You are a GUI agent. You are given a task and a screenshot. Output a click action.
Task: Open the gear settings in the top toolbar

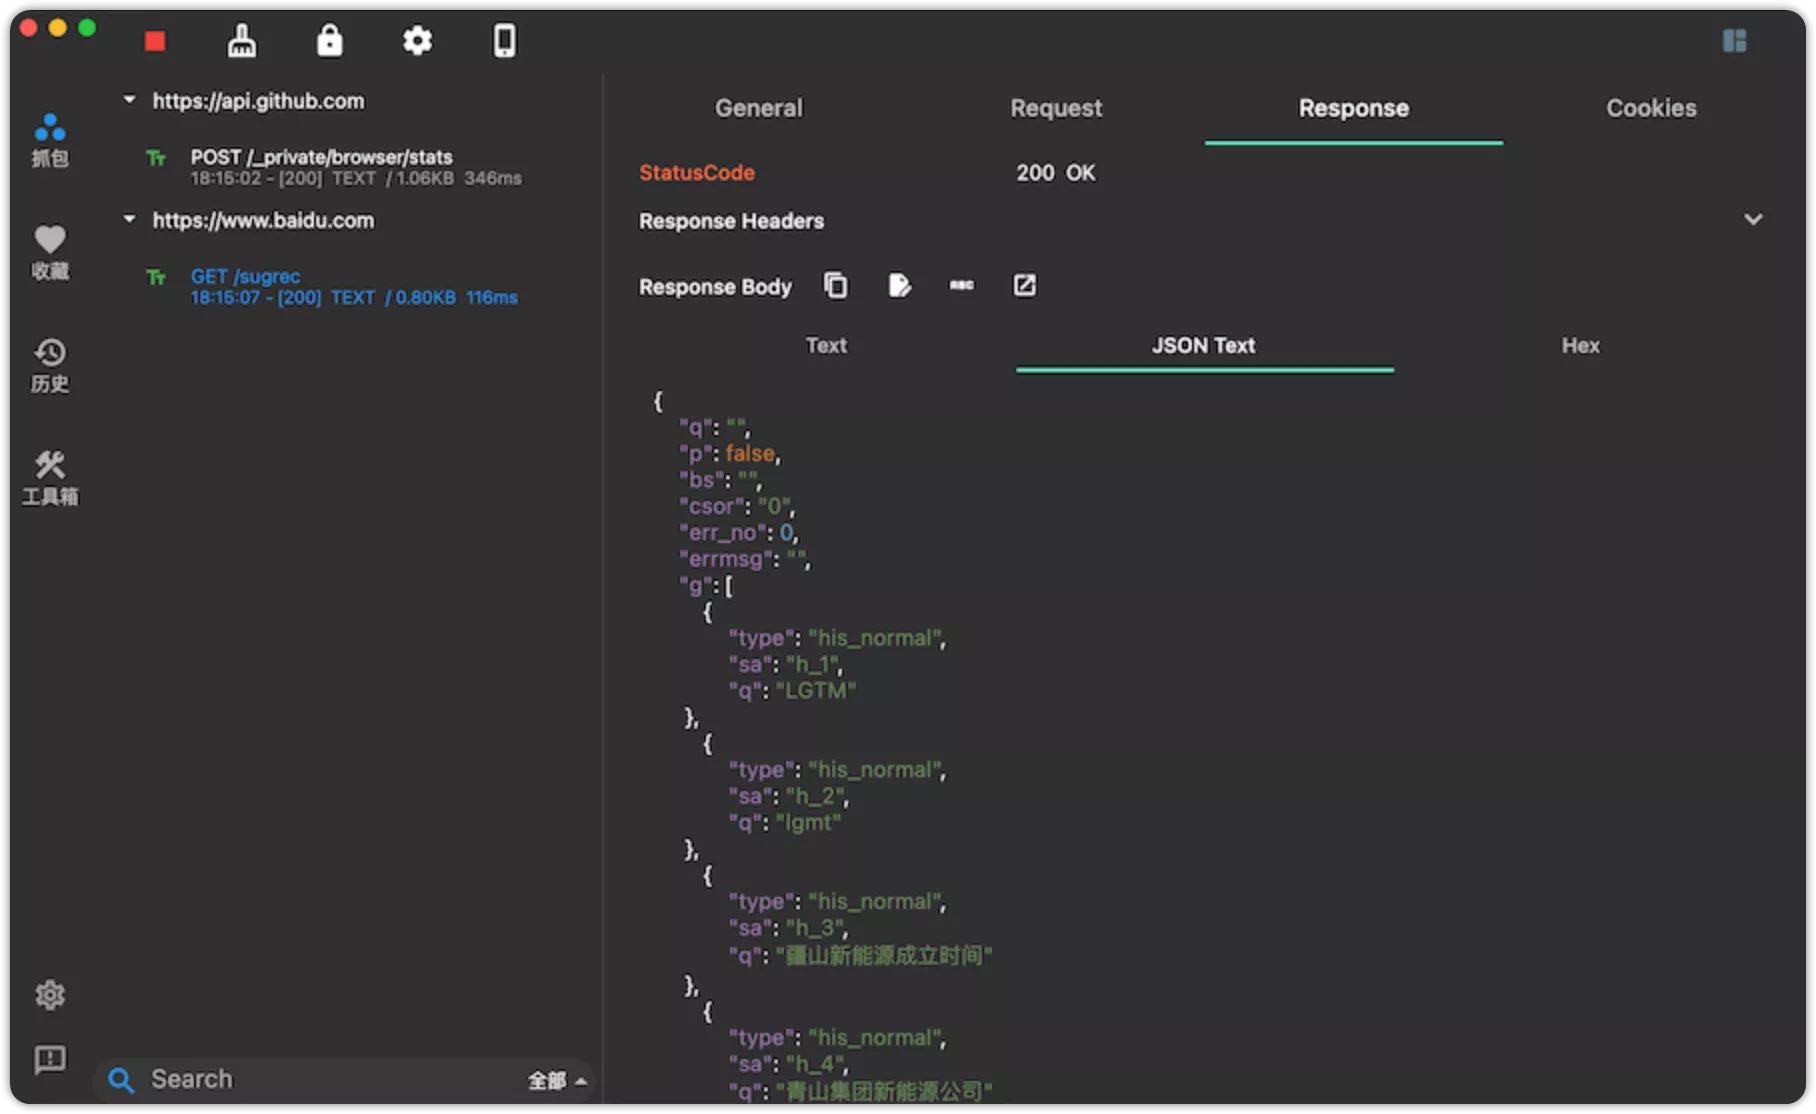click(417, 41)
